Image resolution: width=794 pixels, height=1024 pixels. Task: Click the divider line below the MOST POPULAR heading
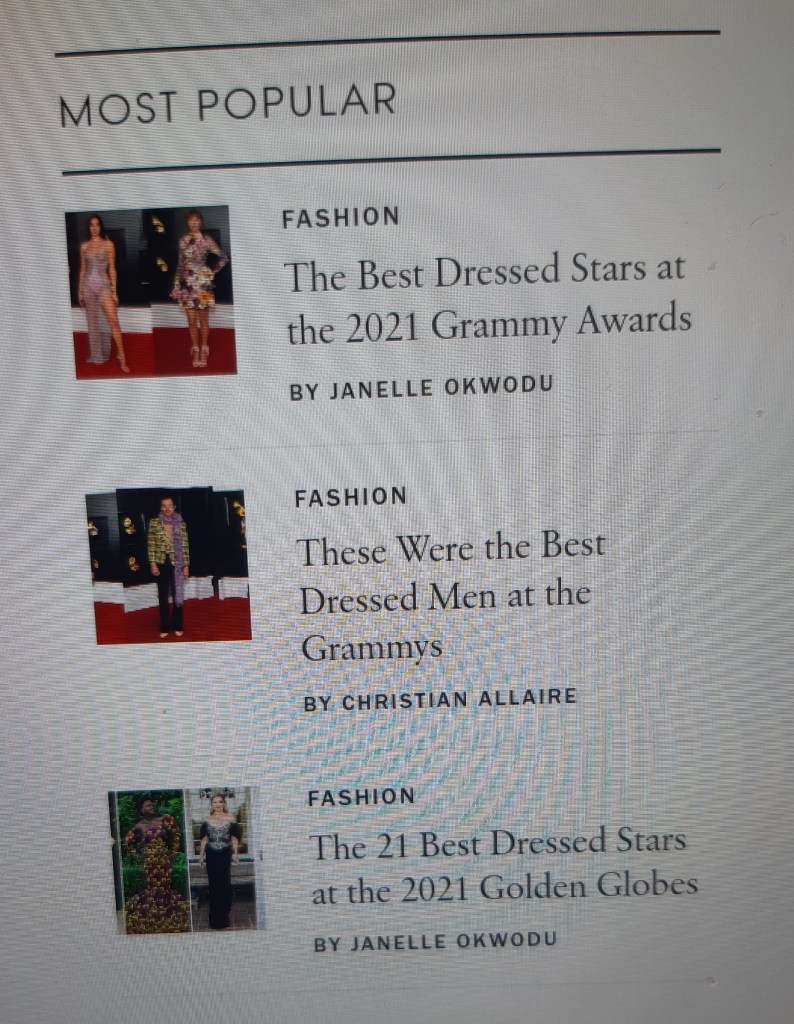(x=391, y=162)
